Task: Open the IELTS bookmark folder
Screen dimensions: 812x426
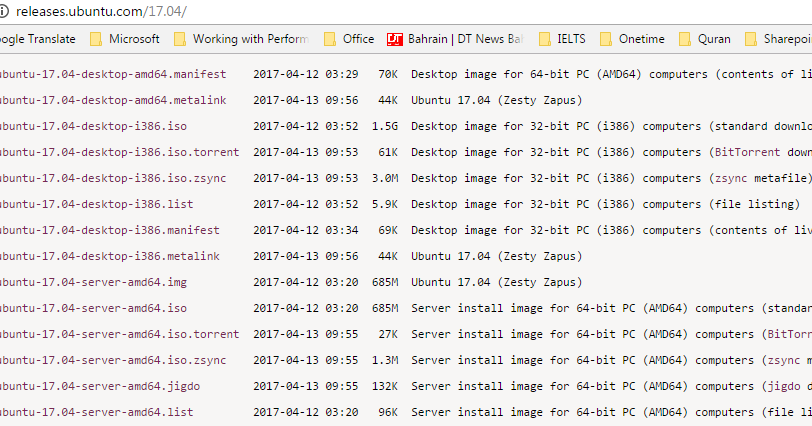Action: pos(562,39)
